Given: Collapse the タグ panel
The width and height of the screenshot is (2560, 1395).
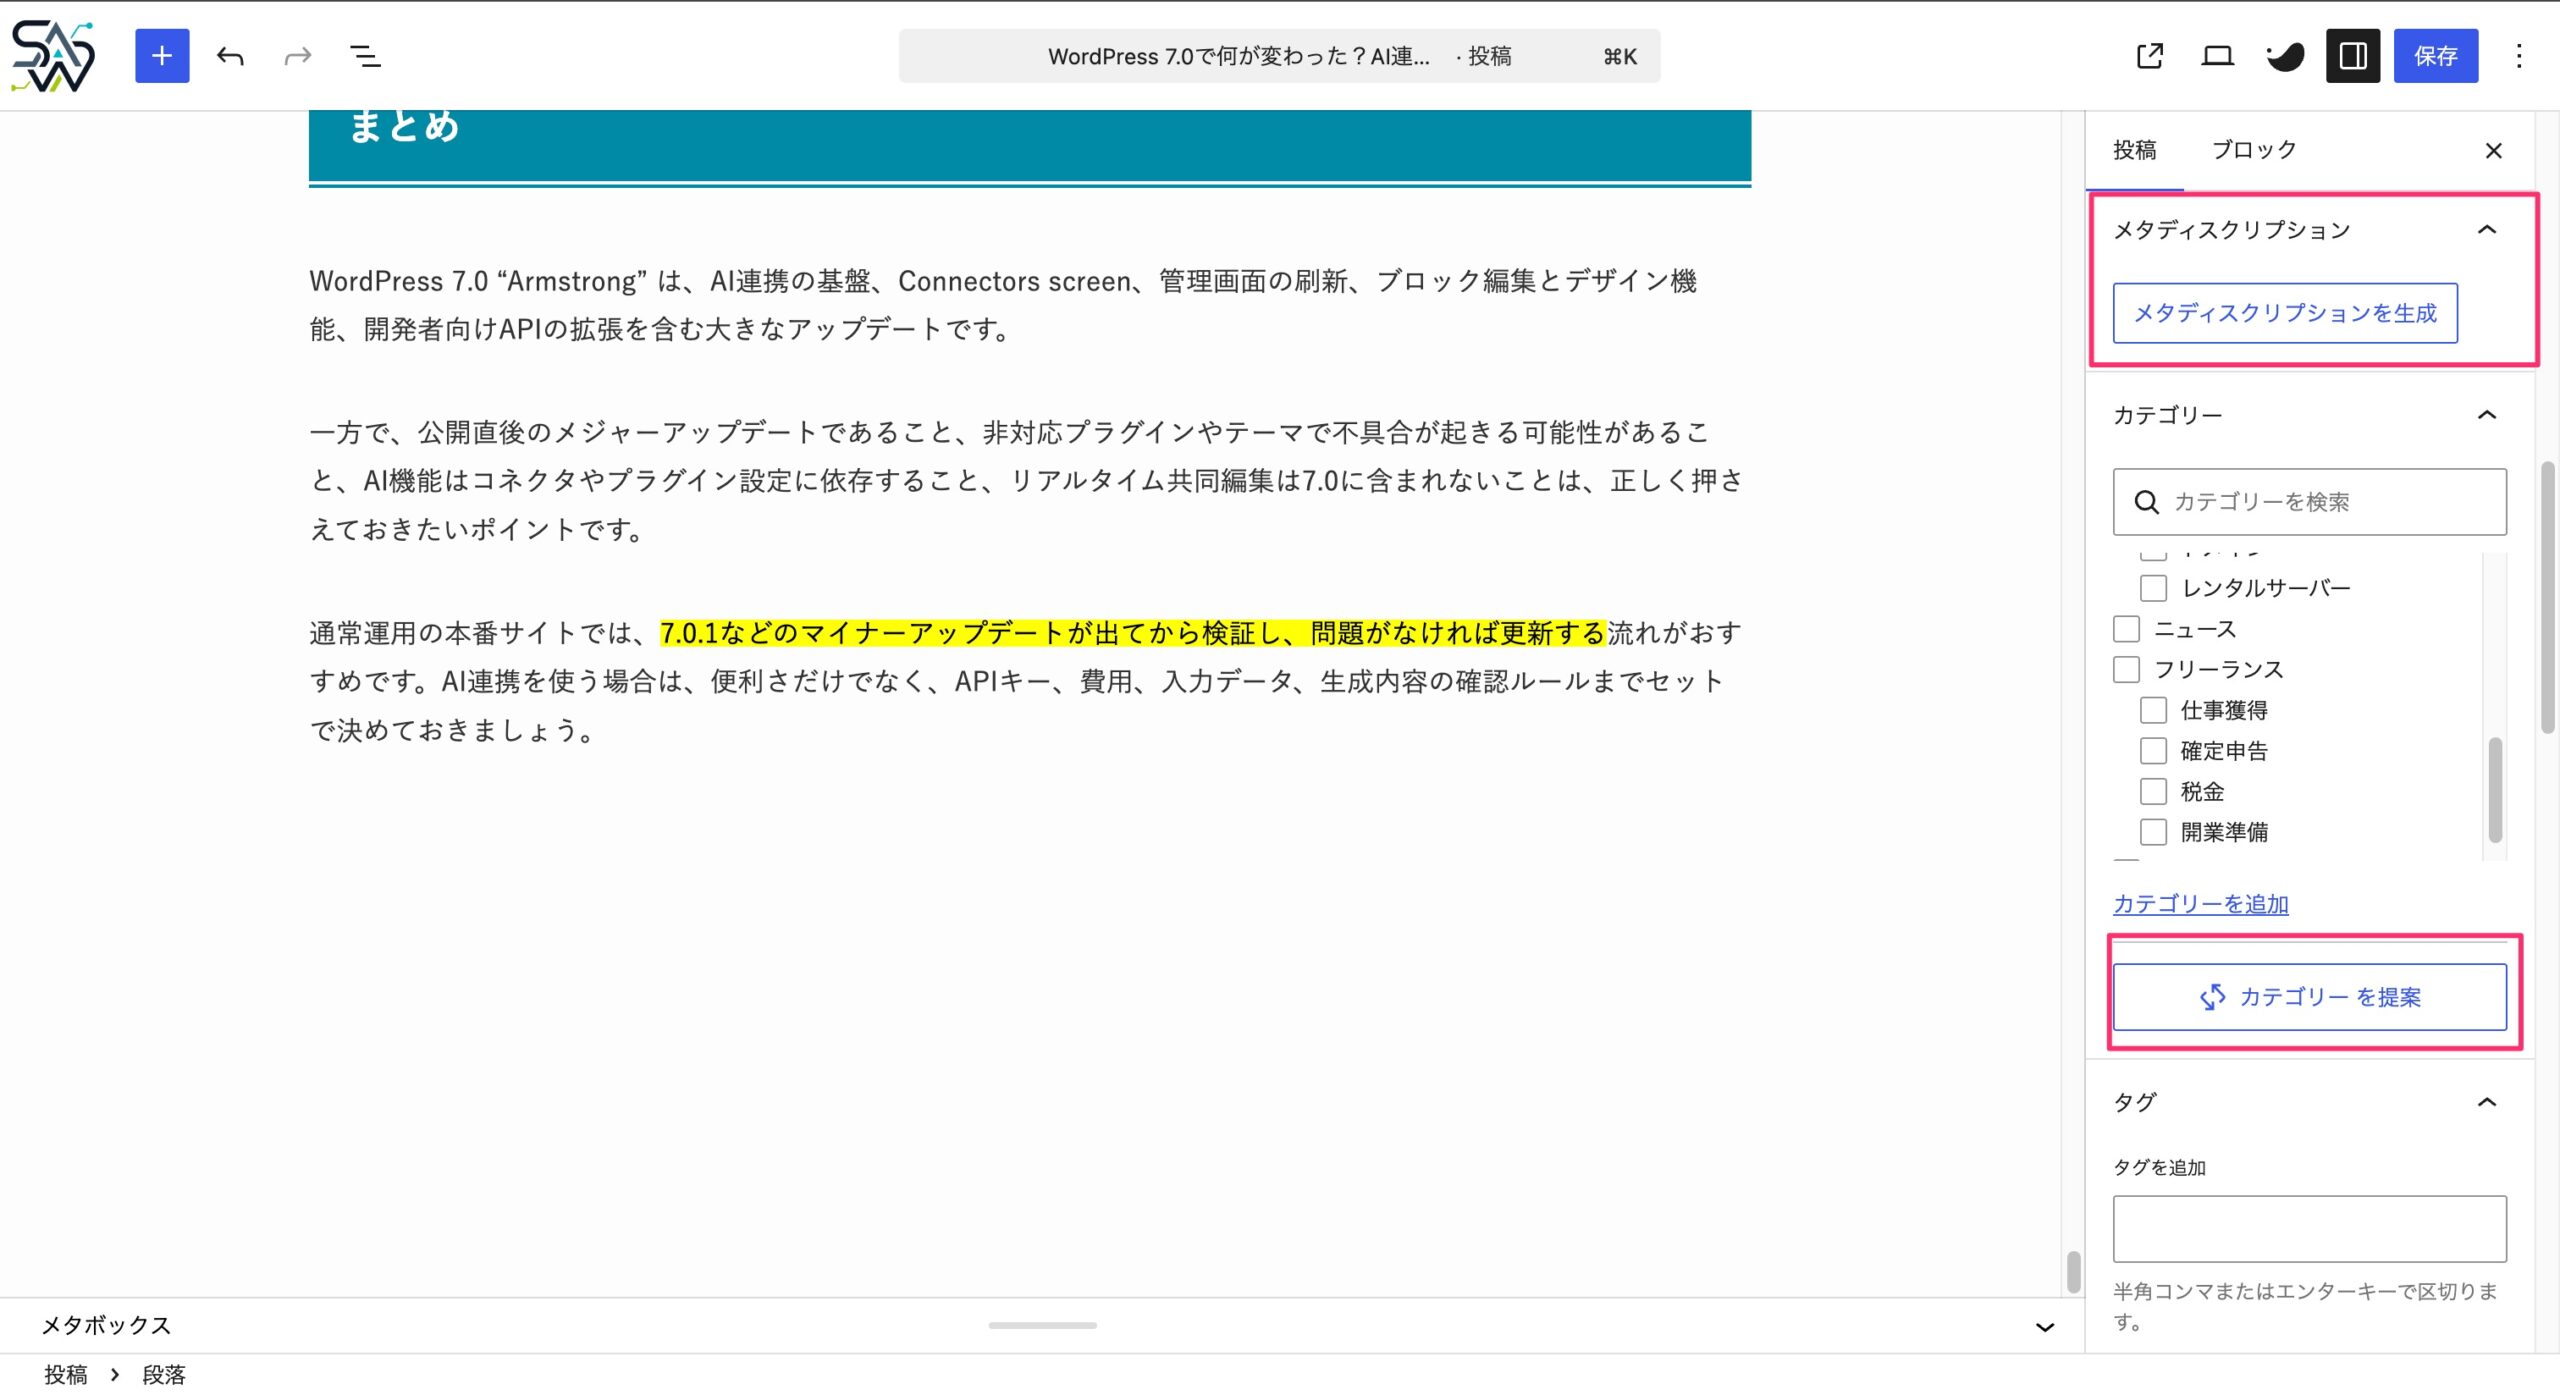Looking at the screenshot, I should 2486,1102.
